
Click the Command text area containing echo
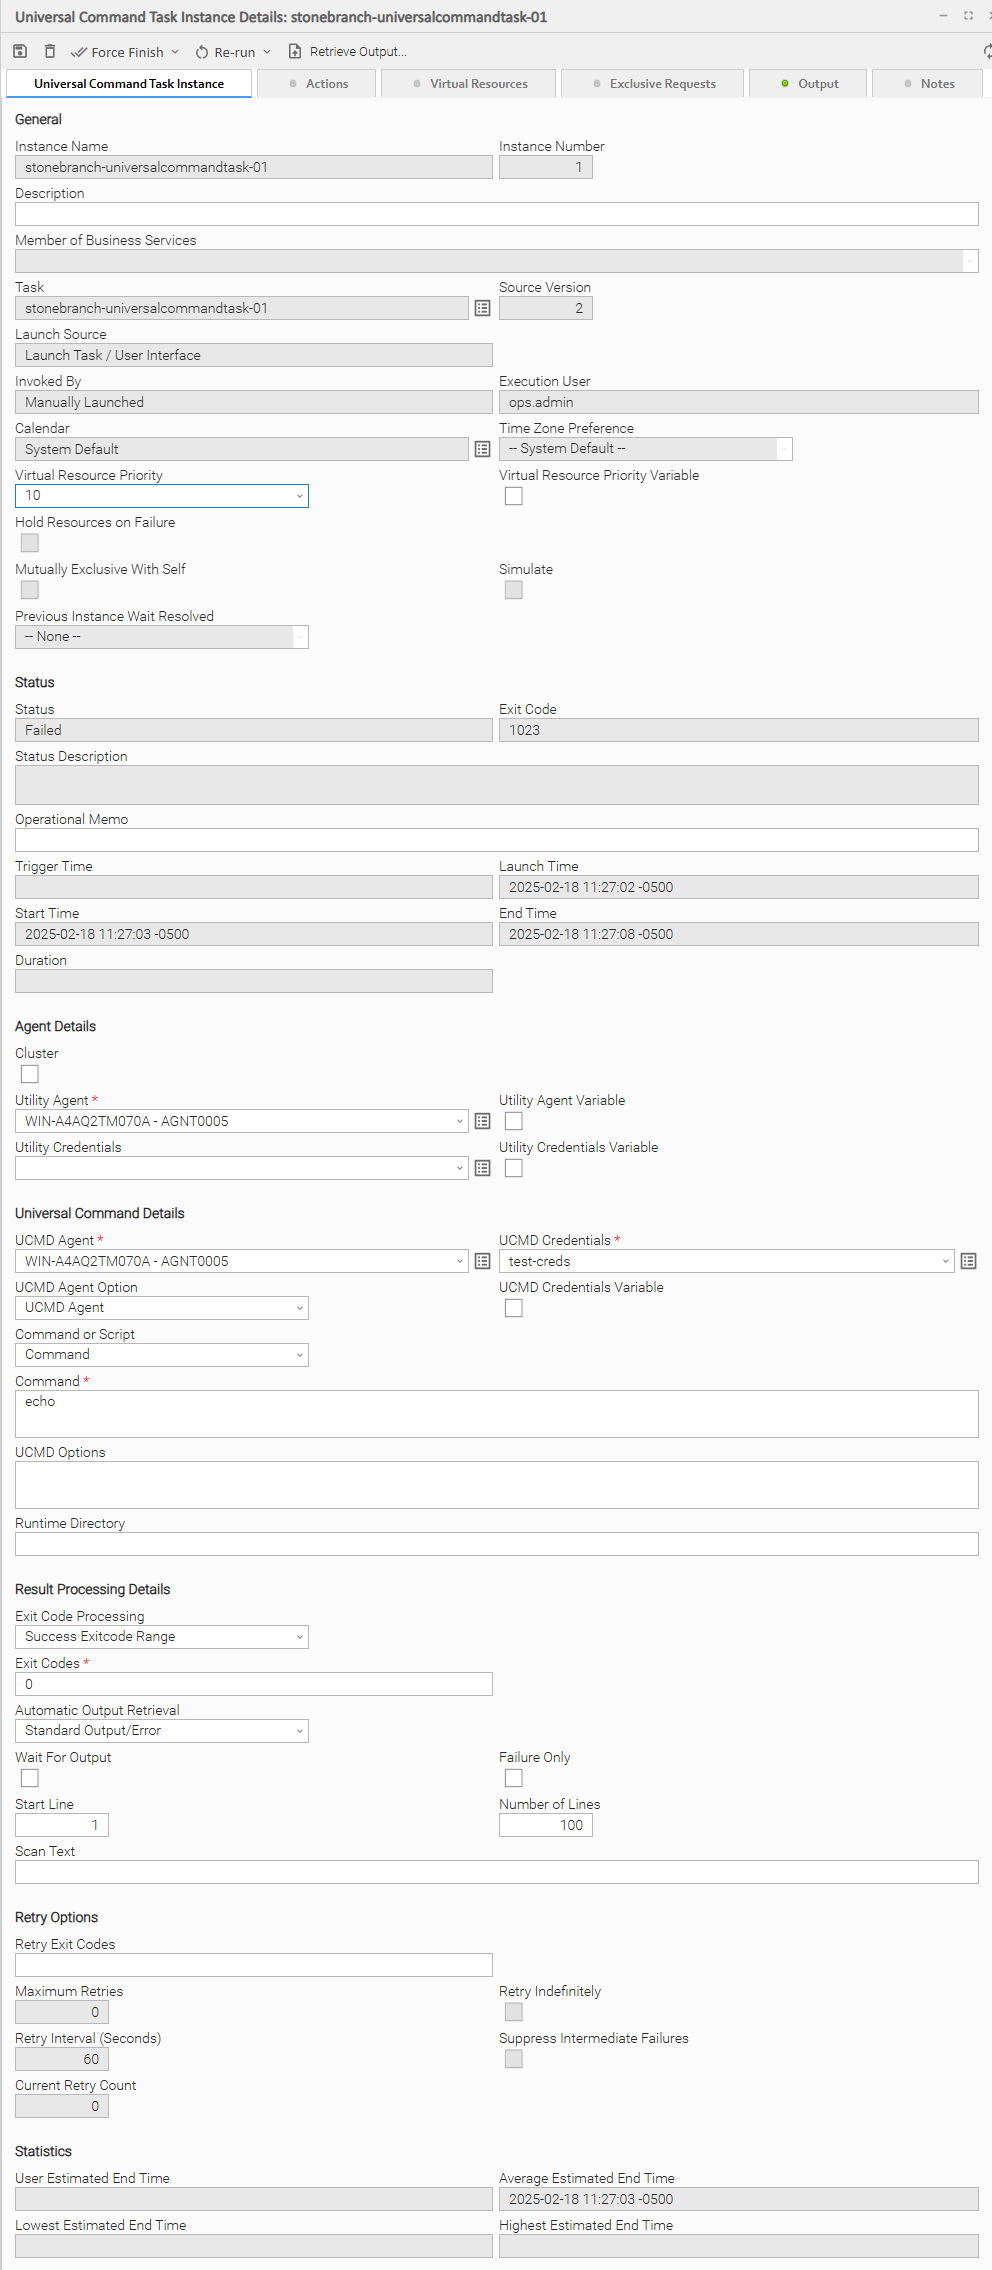click(496, 1414)
